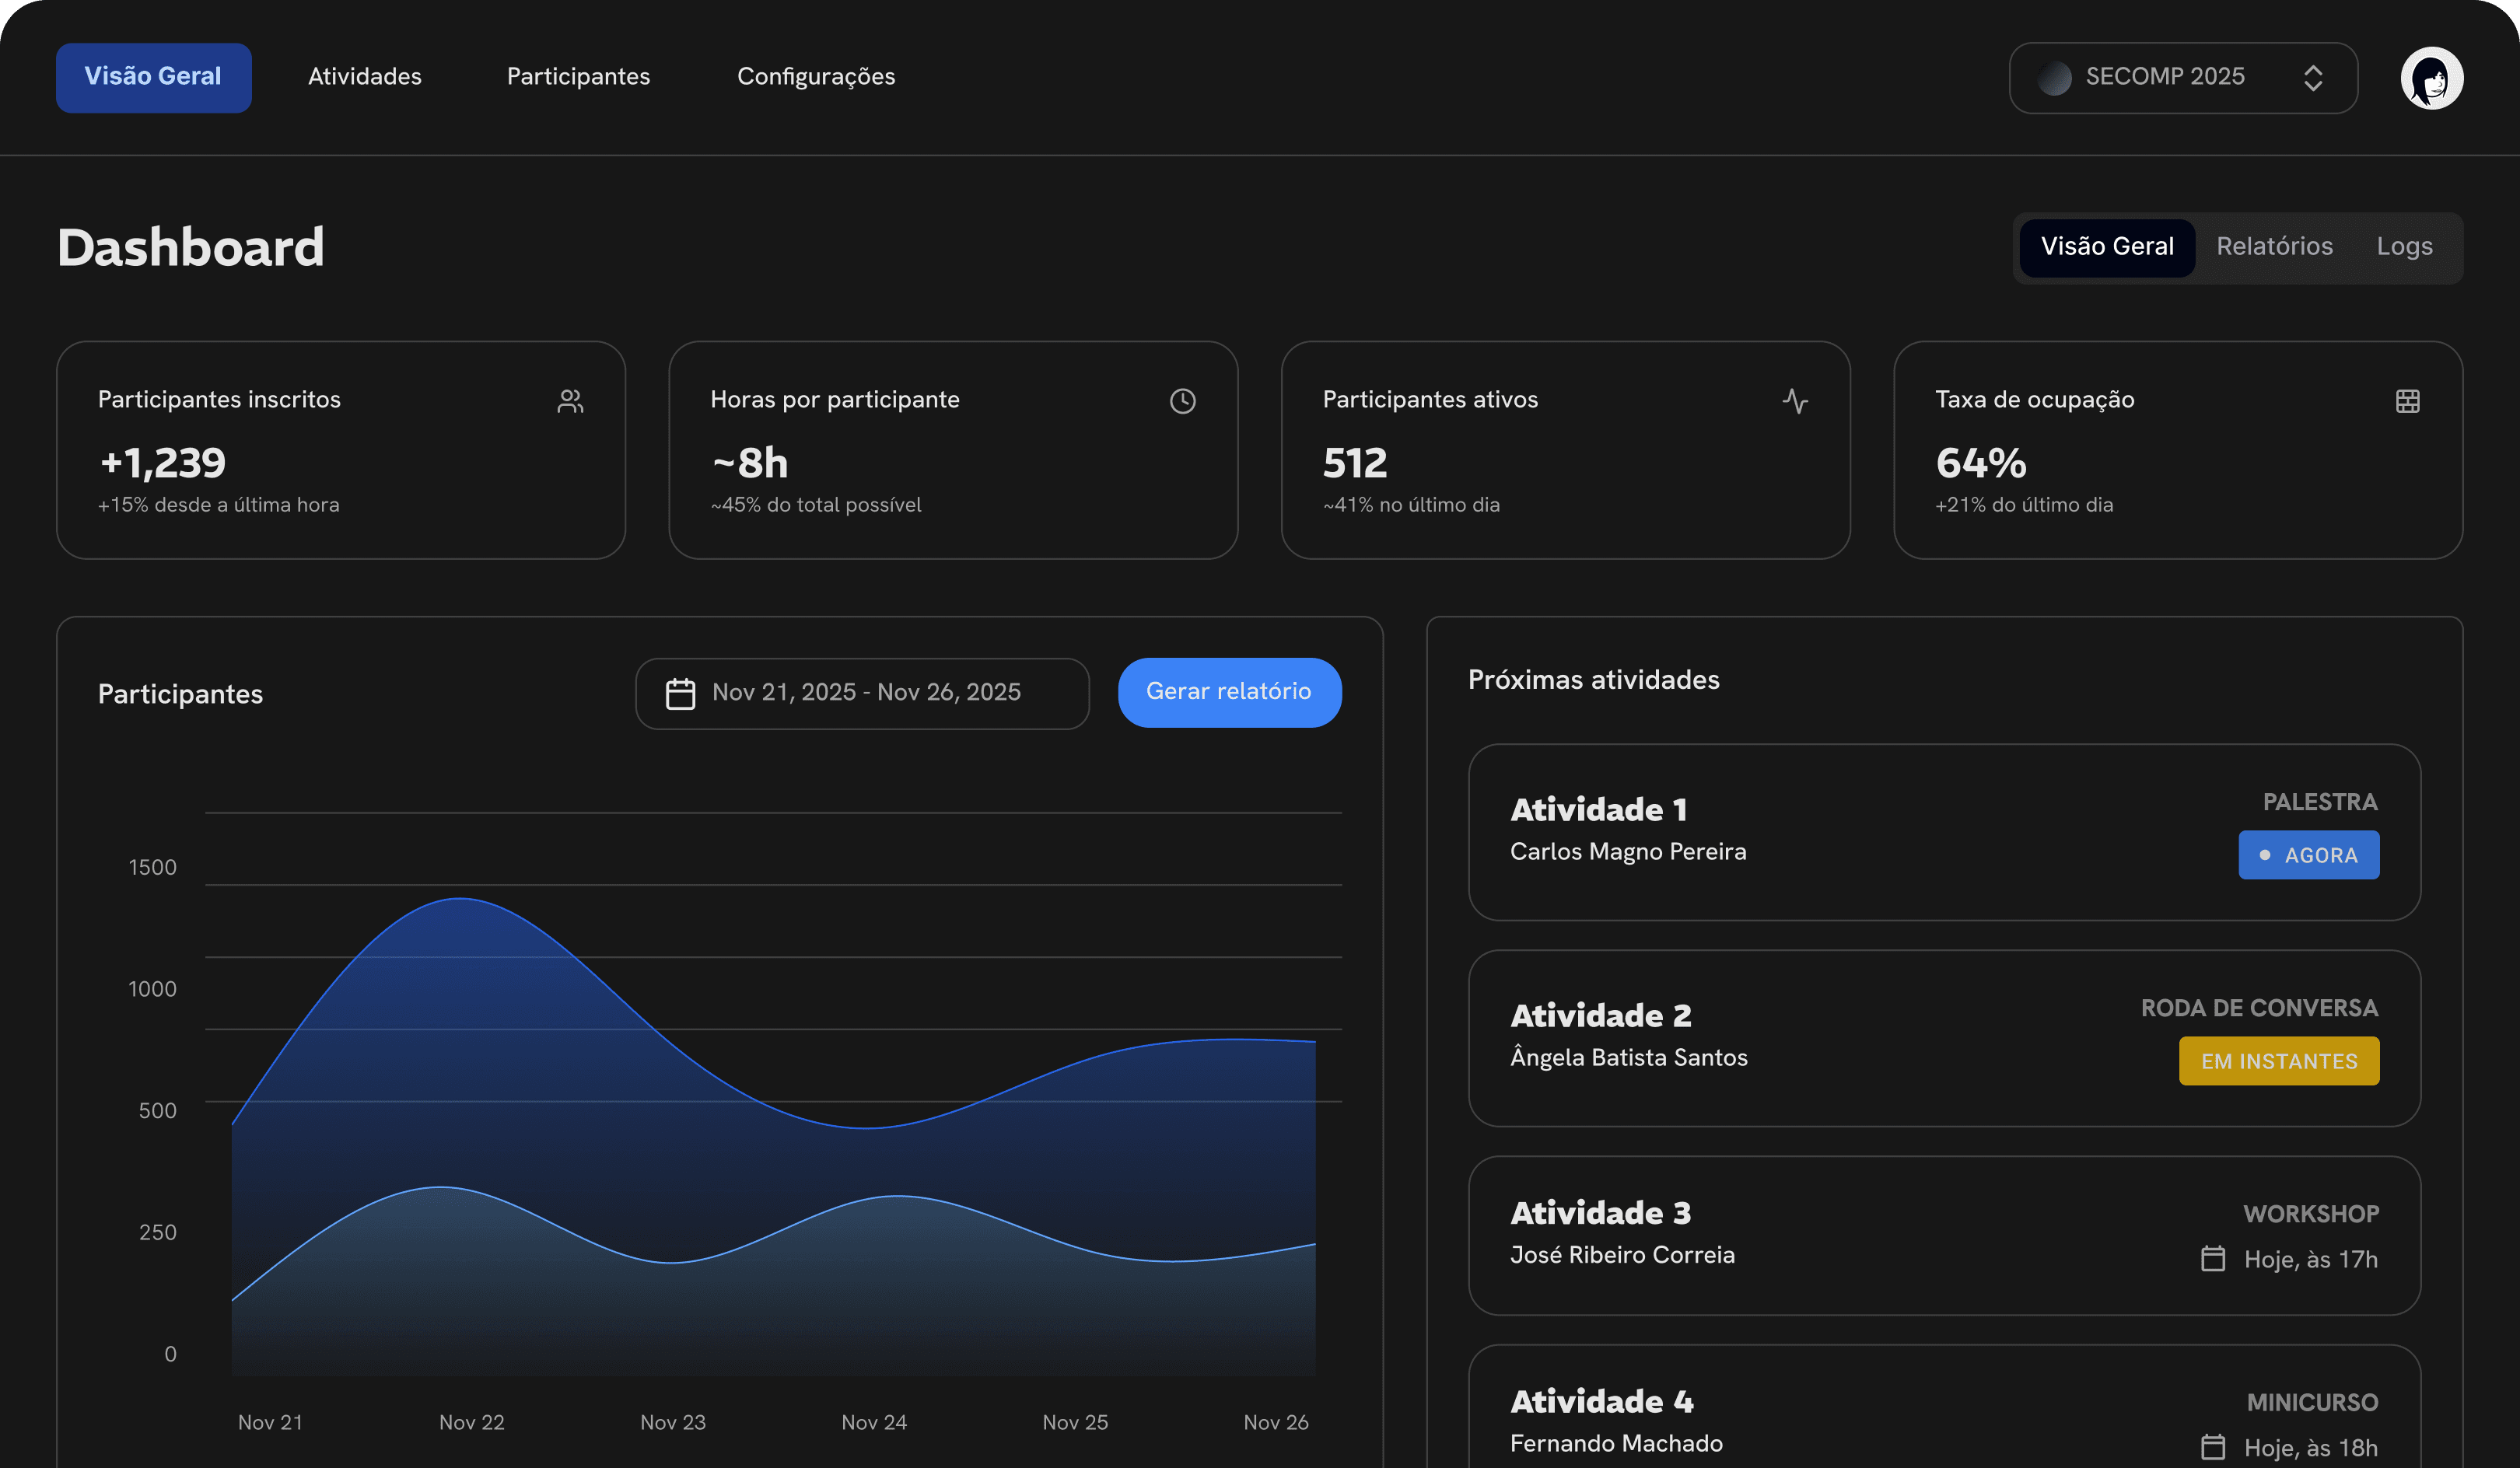Image resolution: width=2520 pixels, height=1468 pixels.
Task: Open Participantes in the top navigation
Action: [x=578, y=77]
